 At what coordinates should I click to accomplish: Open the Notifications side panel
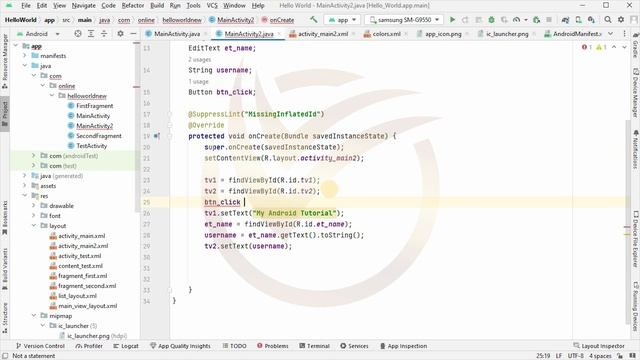(636, 149)
